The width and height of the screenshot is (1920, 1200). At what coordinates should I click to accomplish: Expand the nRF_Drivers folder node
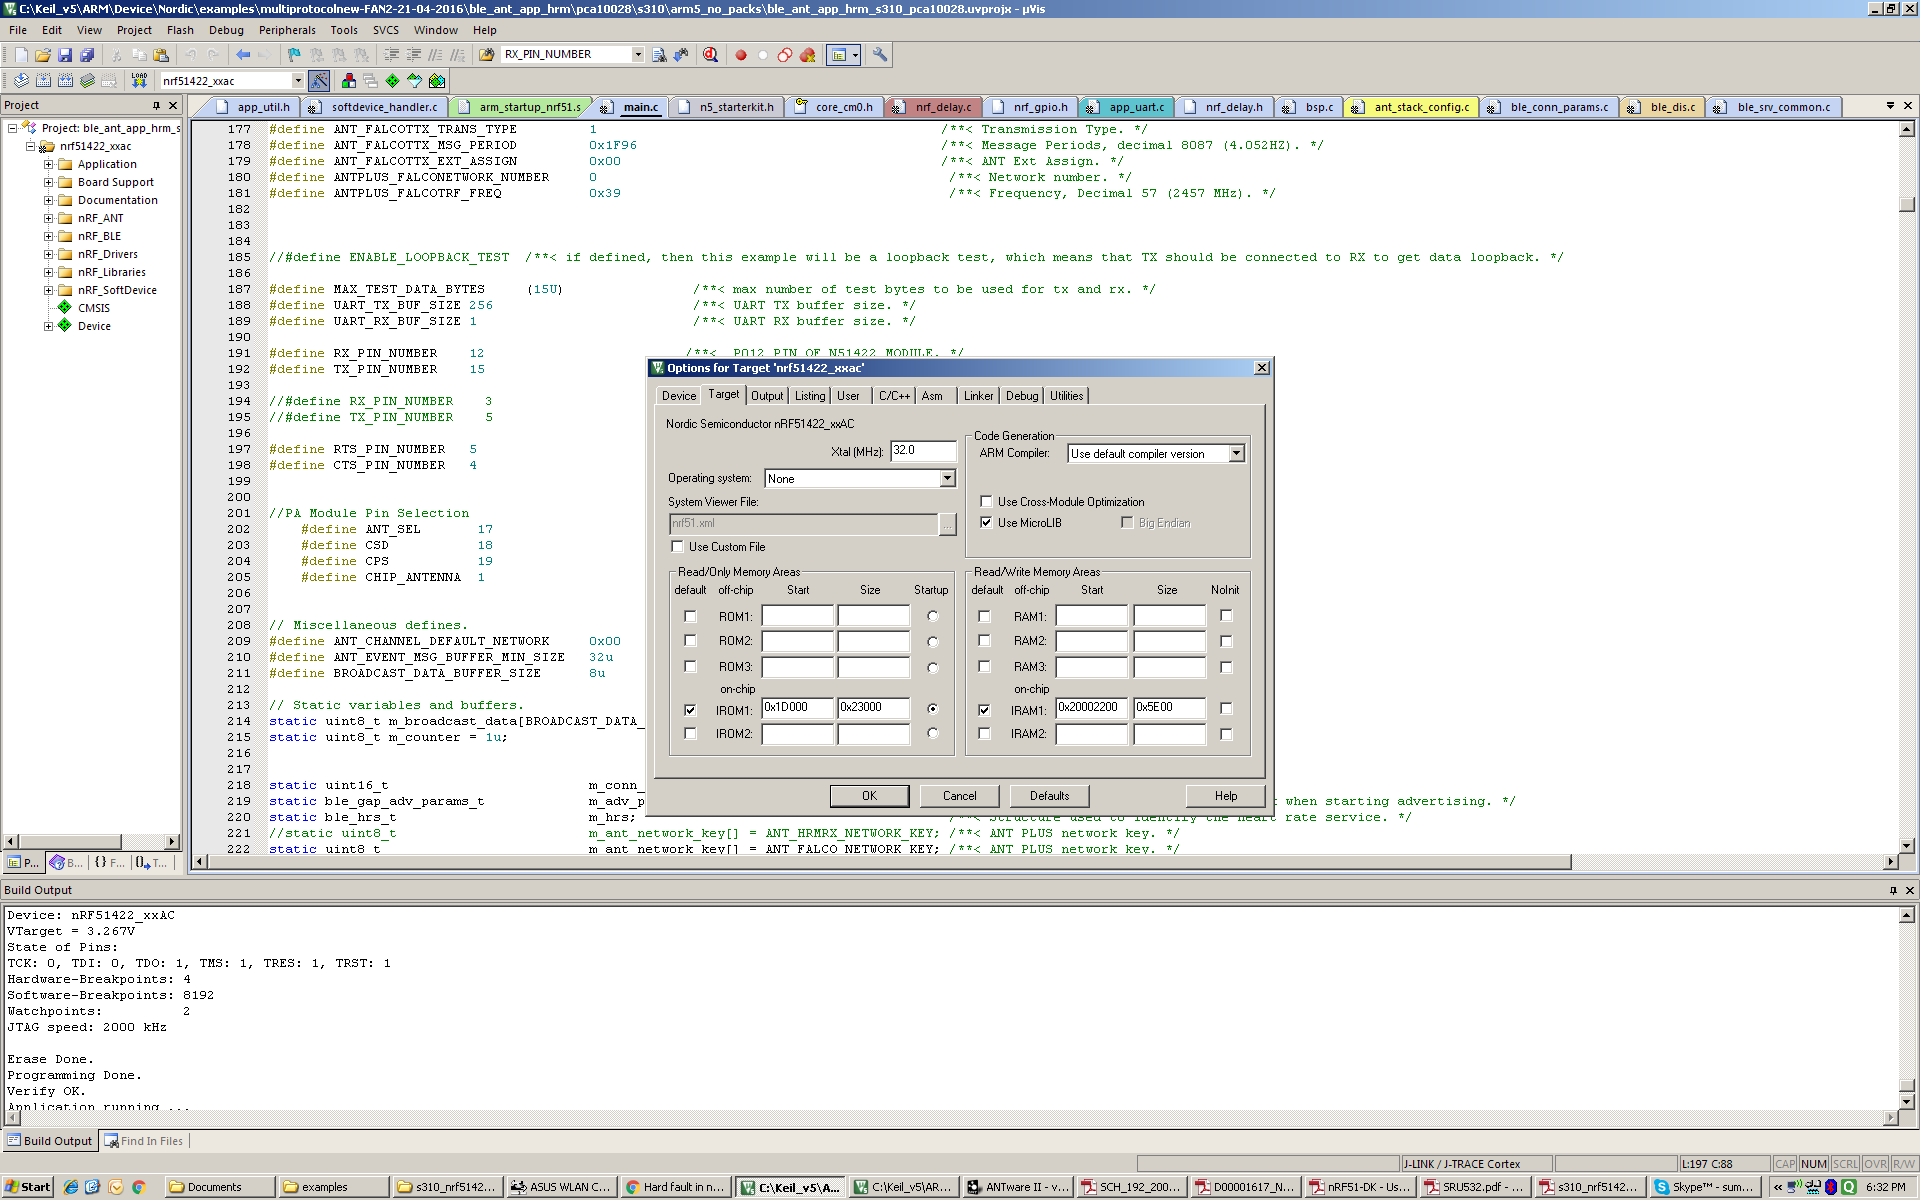(48, 254)
